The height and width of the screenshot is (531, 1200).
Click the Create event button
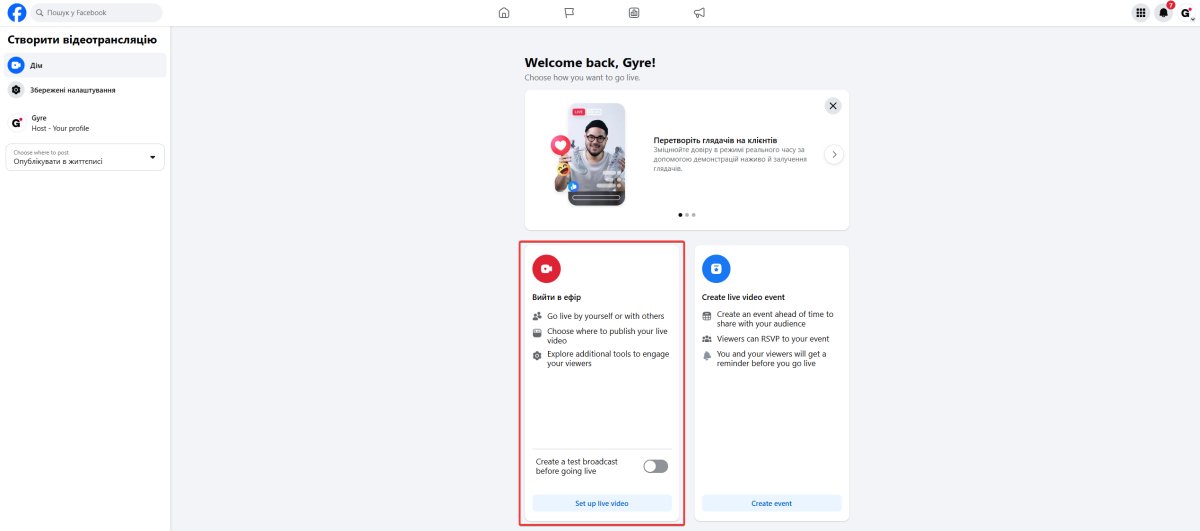point(771,503)
